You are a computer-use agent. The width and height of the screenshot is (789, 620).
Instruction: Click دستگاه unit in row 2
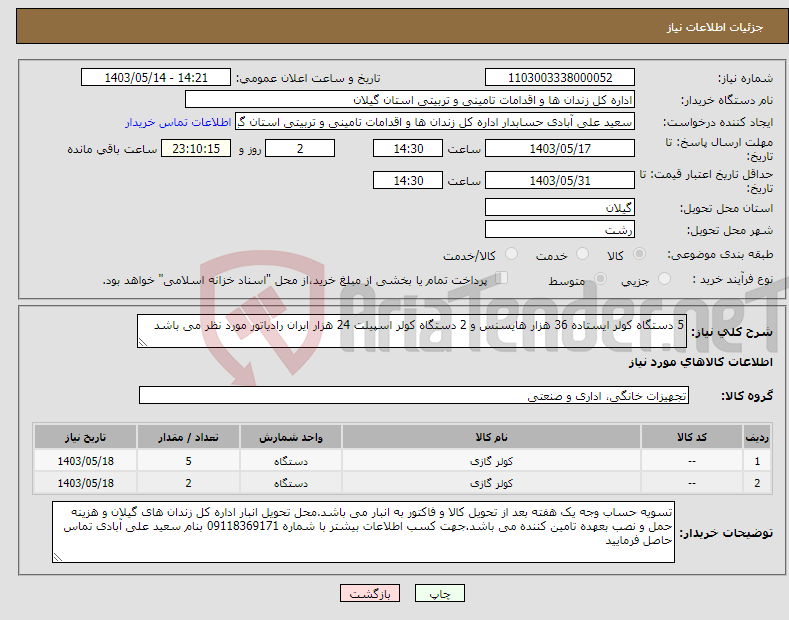291,483
